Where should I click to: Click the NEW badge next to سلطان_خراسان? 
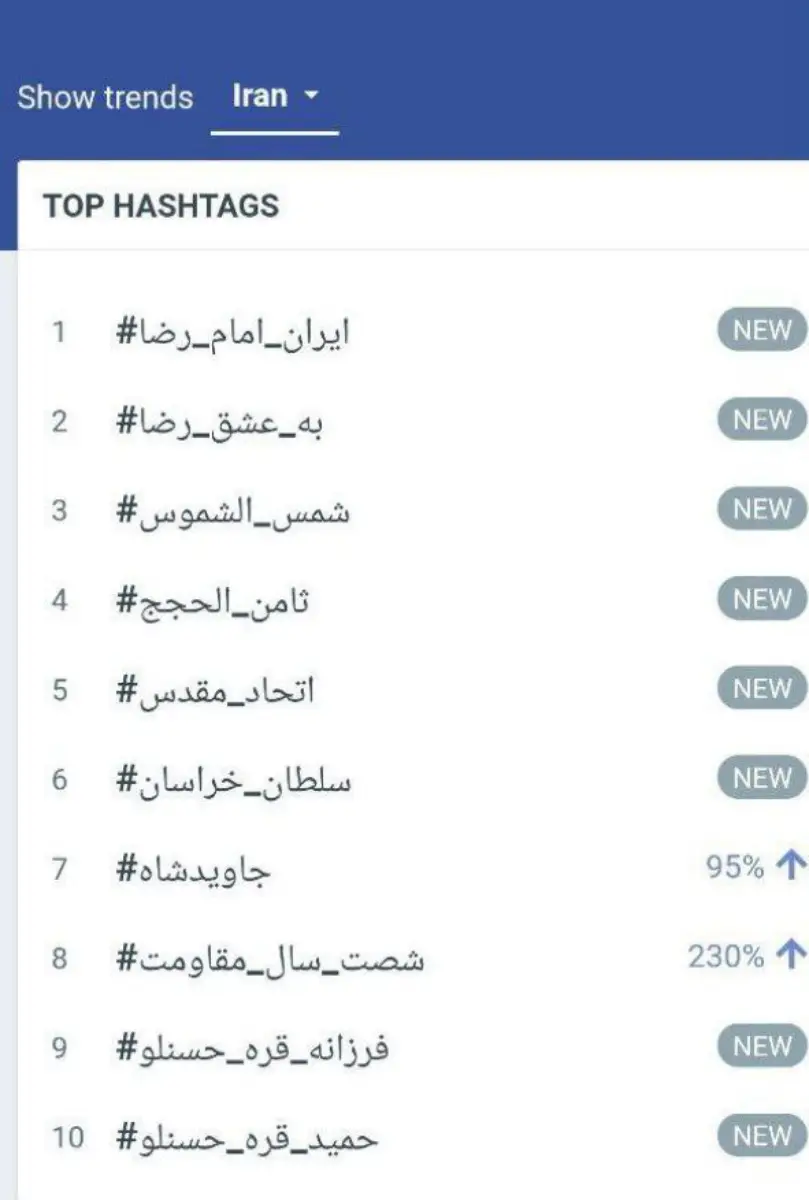(x=760, y=778)
